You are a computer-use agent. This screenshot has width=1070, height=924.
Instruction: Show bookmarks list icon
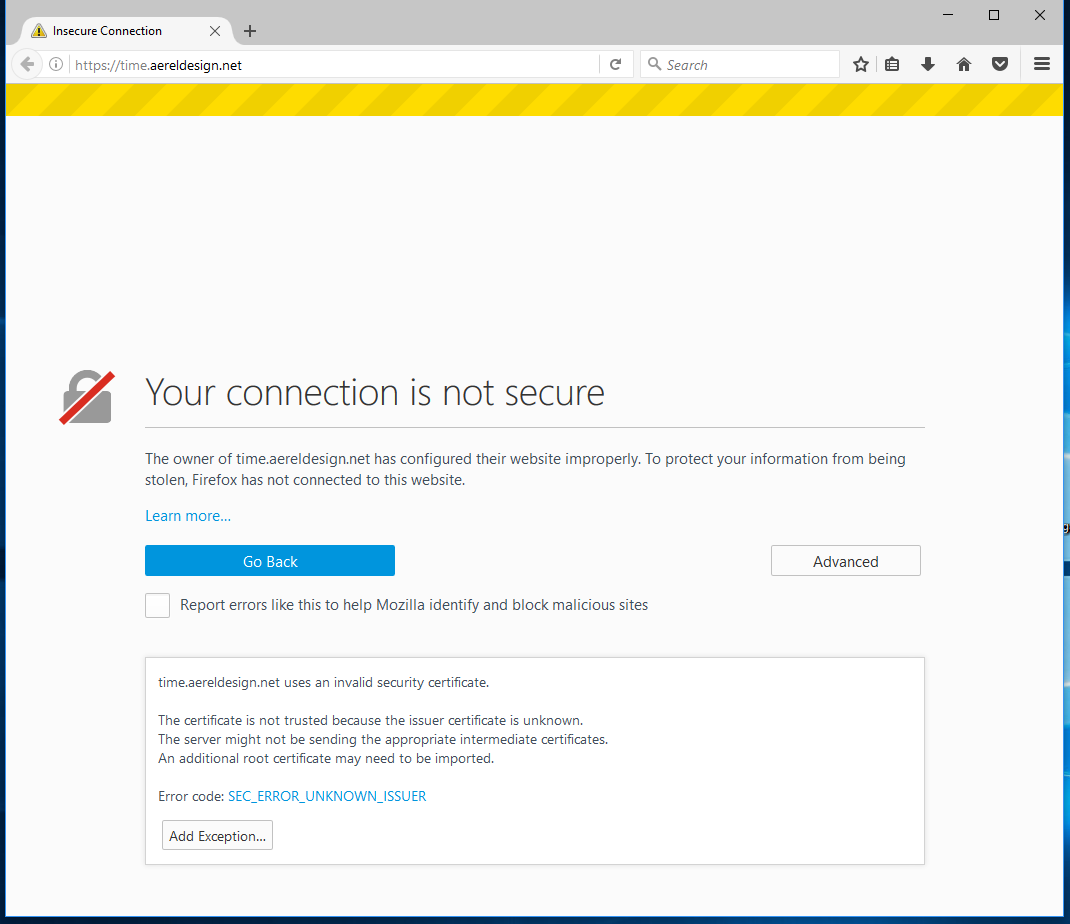click(892, 65)
